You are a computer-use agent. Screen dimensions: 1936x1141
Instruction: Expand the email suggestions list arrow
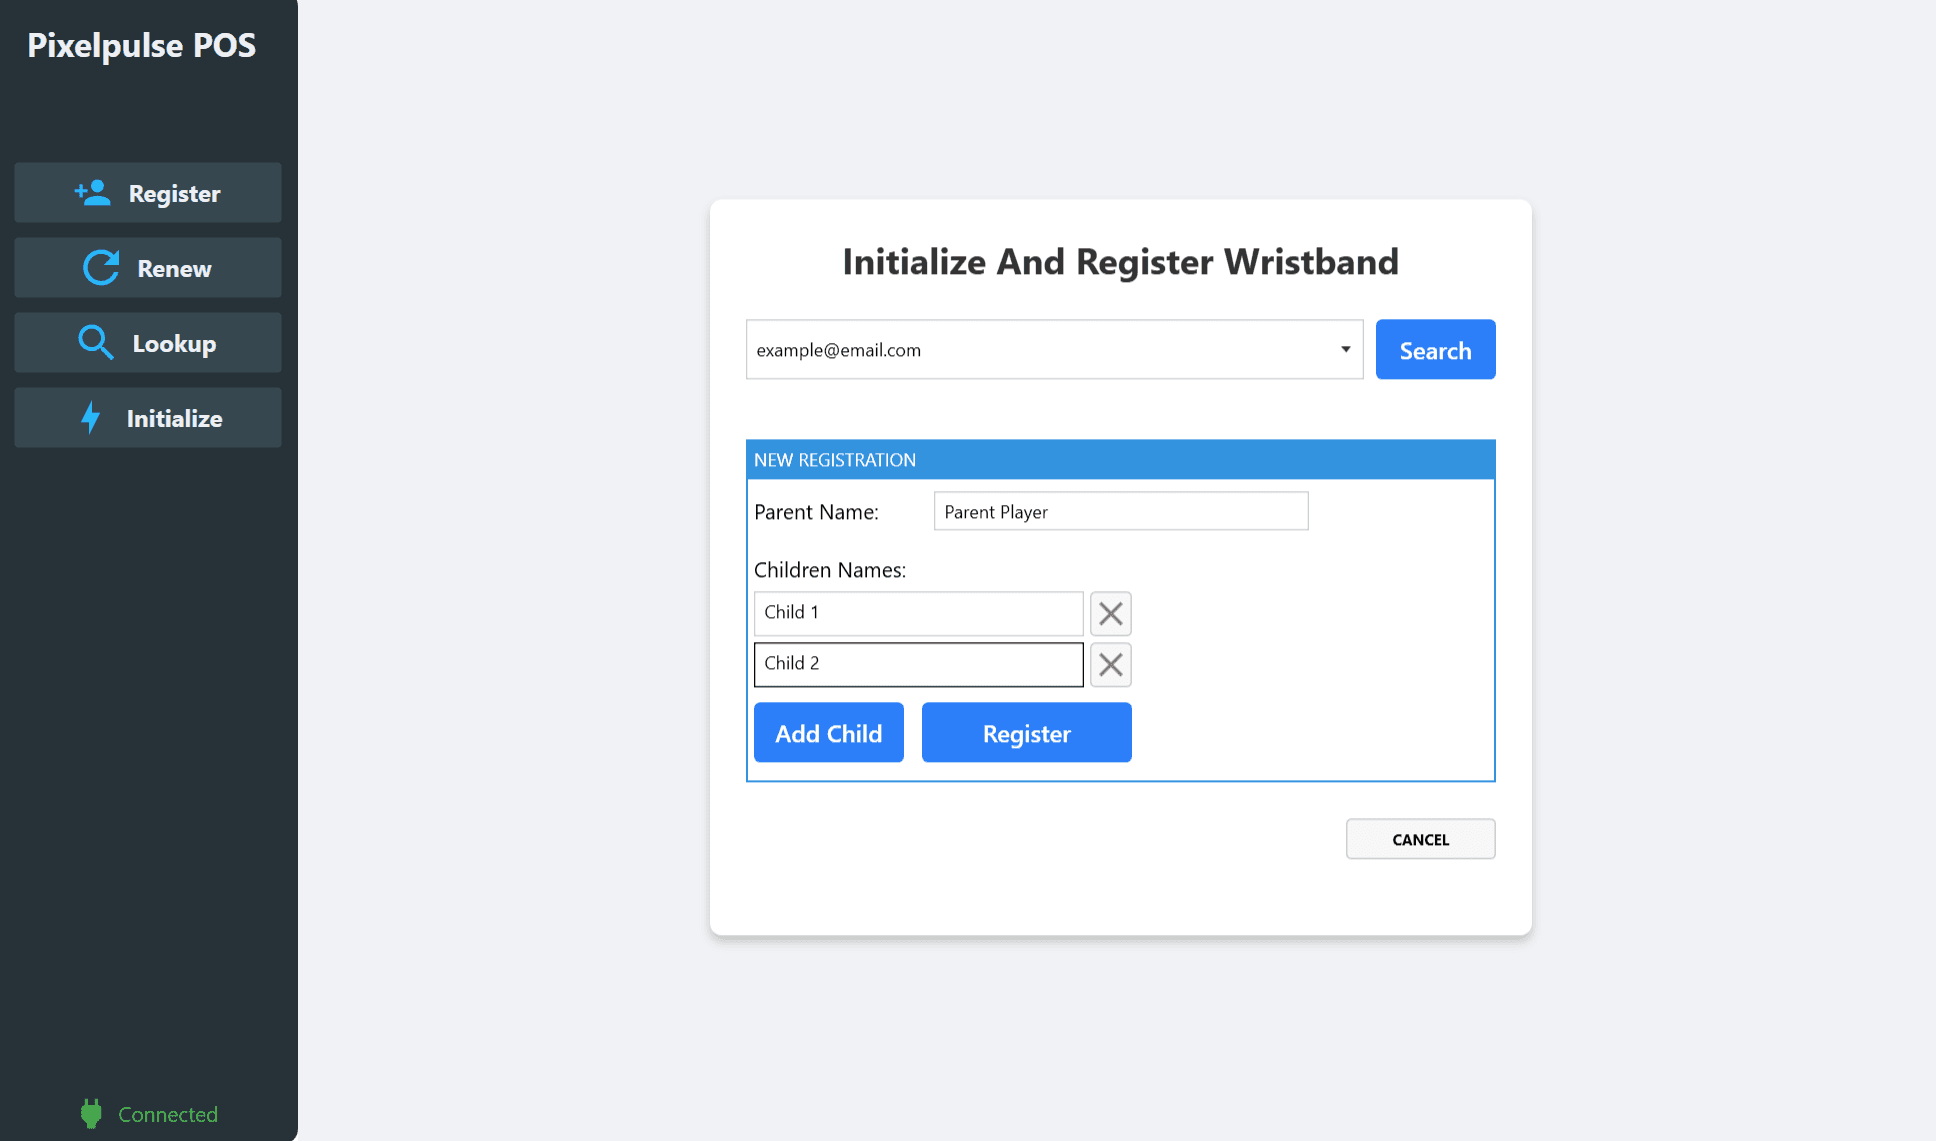click(1344, 349)
